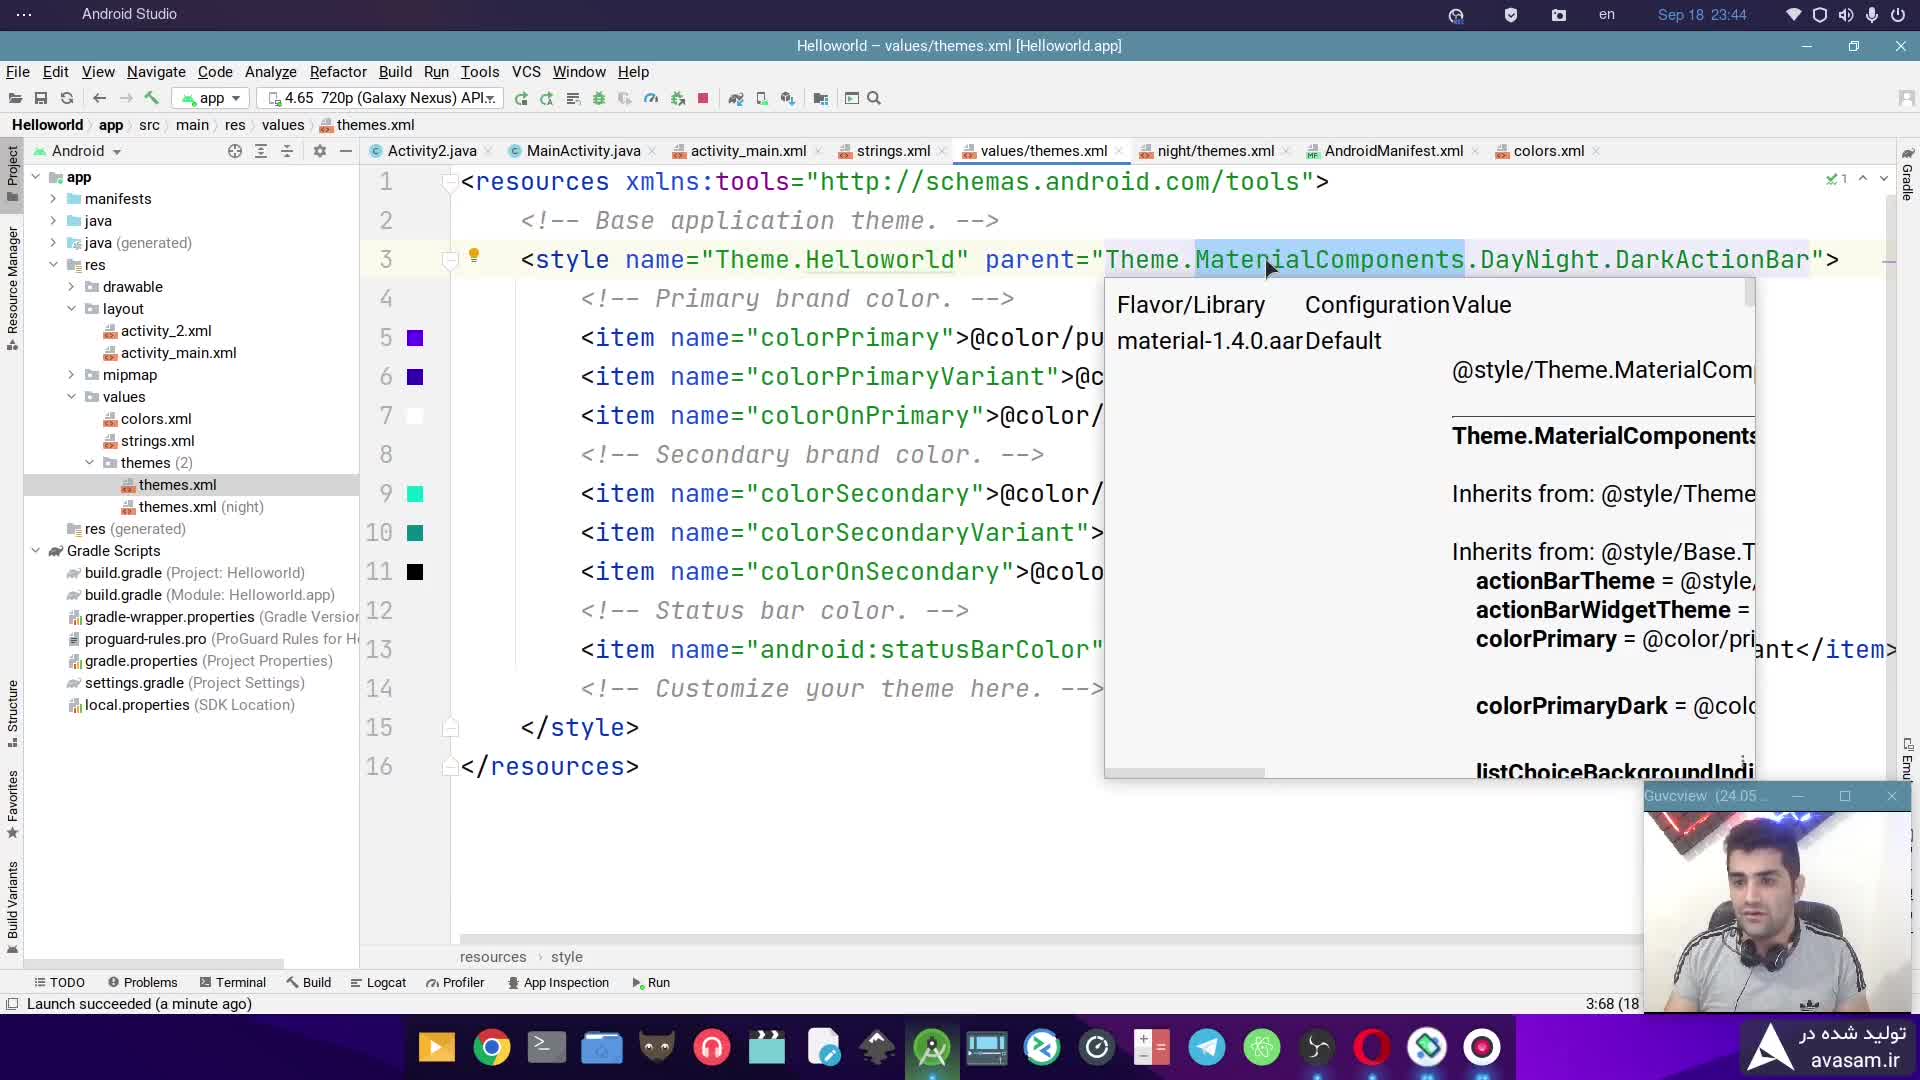
Task: Click the Sync/Reload from disk icon
Action: [x=67, y=98]
